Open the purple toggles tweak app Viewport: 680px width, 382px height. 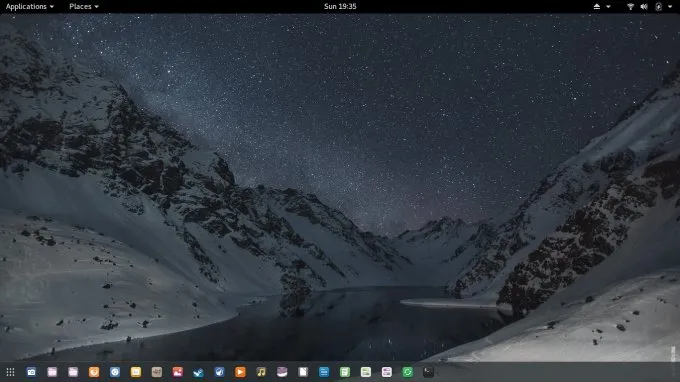coord(386,372)
